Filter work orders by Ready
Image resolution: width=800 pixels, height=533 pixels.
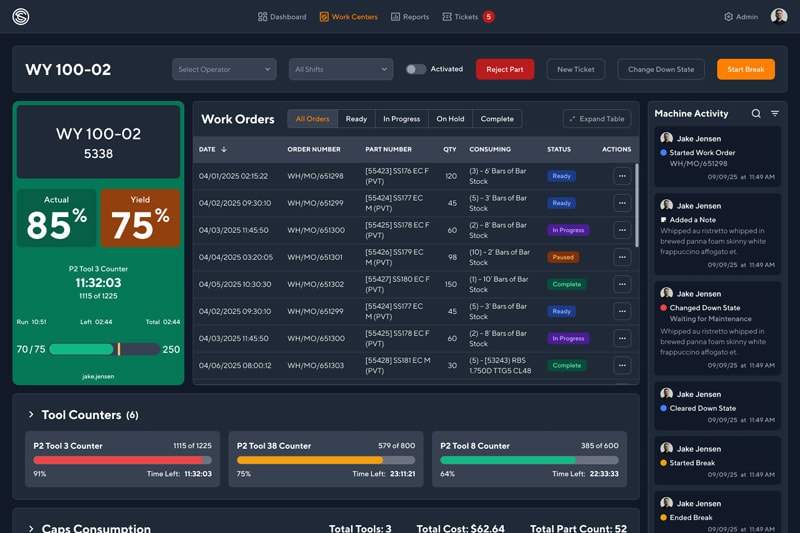[356, 119]
